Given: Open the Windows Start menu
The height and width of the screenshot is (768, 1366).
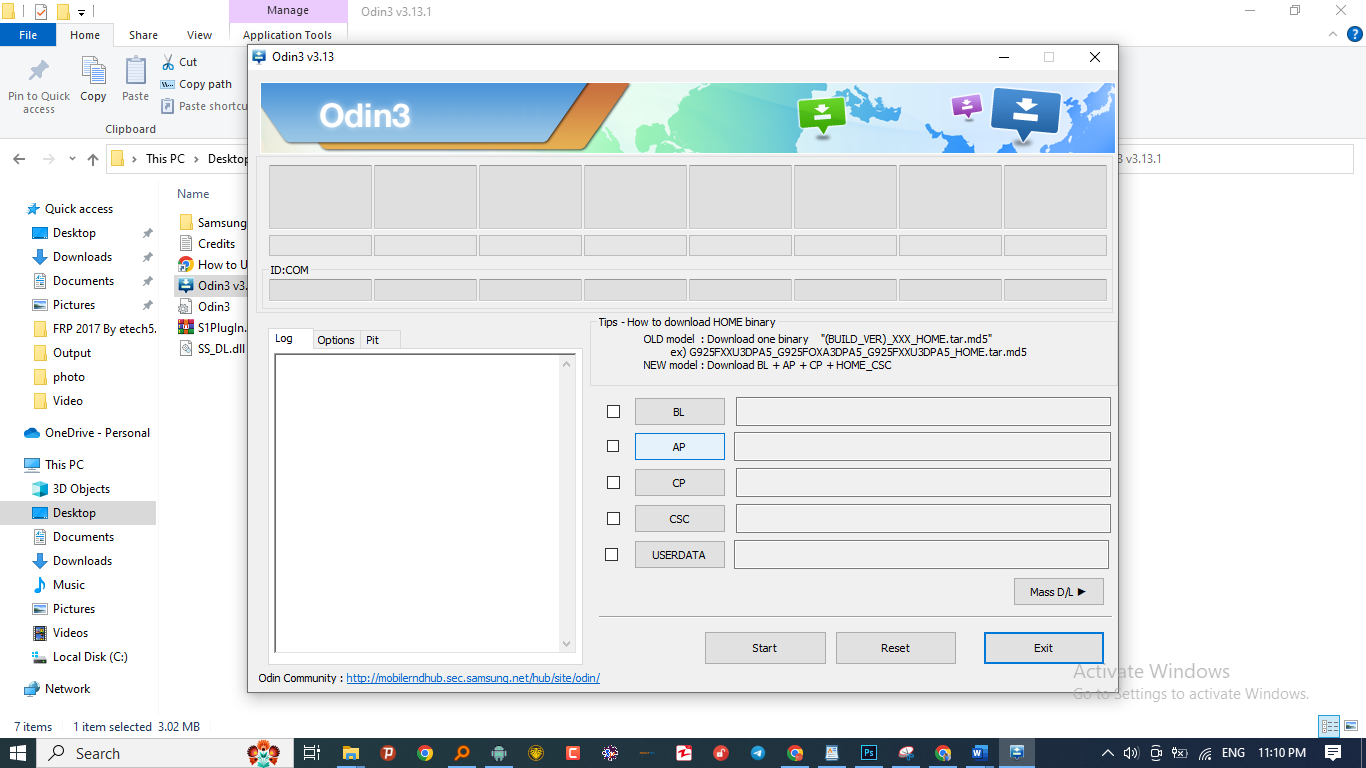Looking at the screenshot, I should click(x=19, y=753).
